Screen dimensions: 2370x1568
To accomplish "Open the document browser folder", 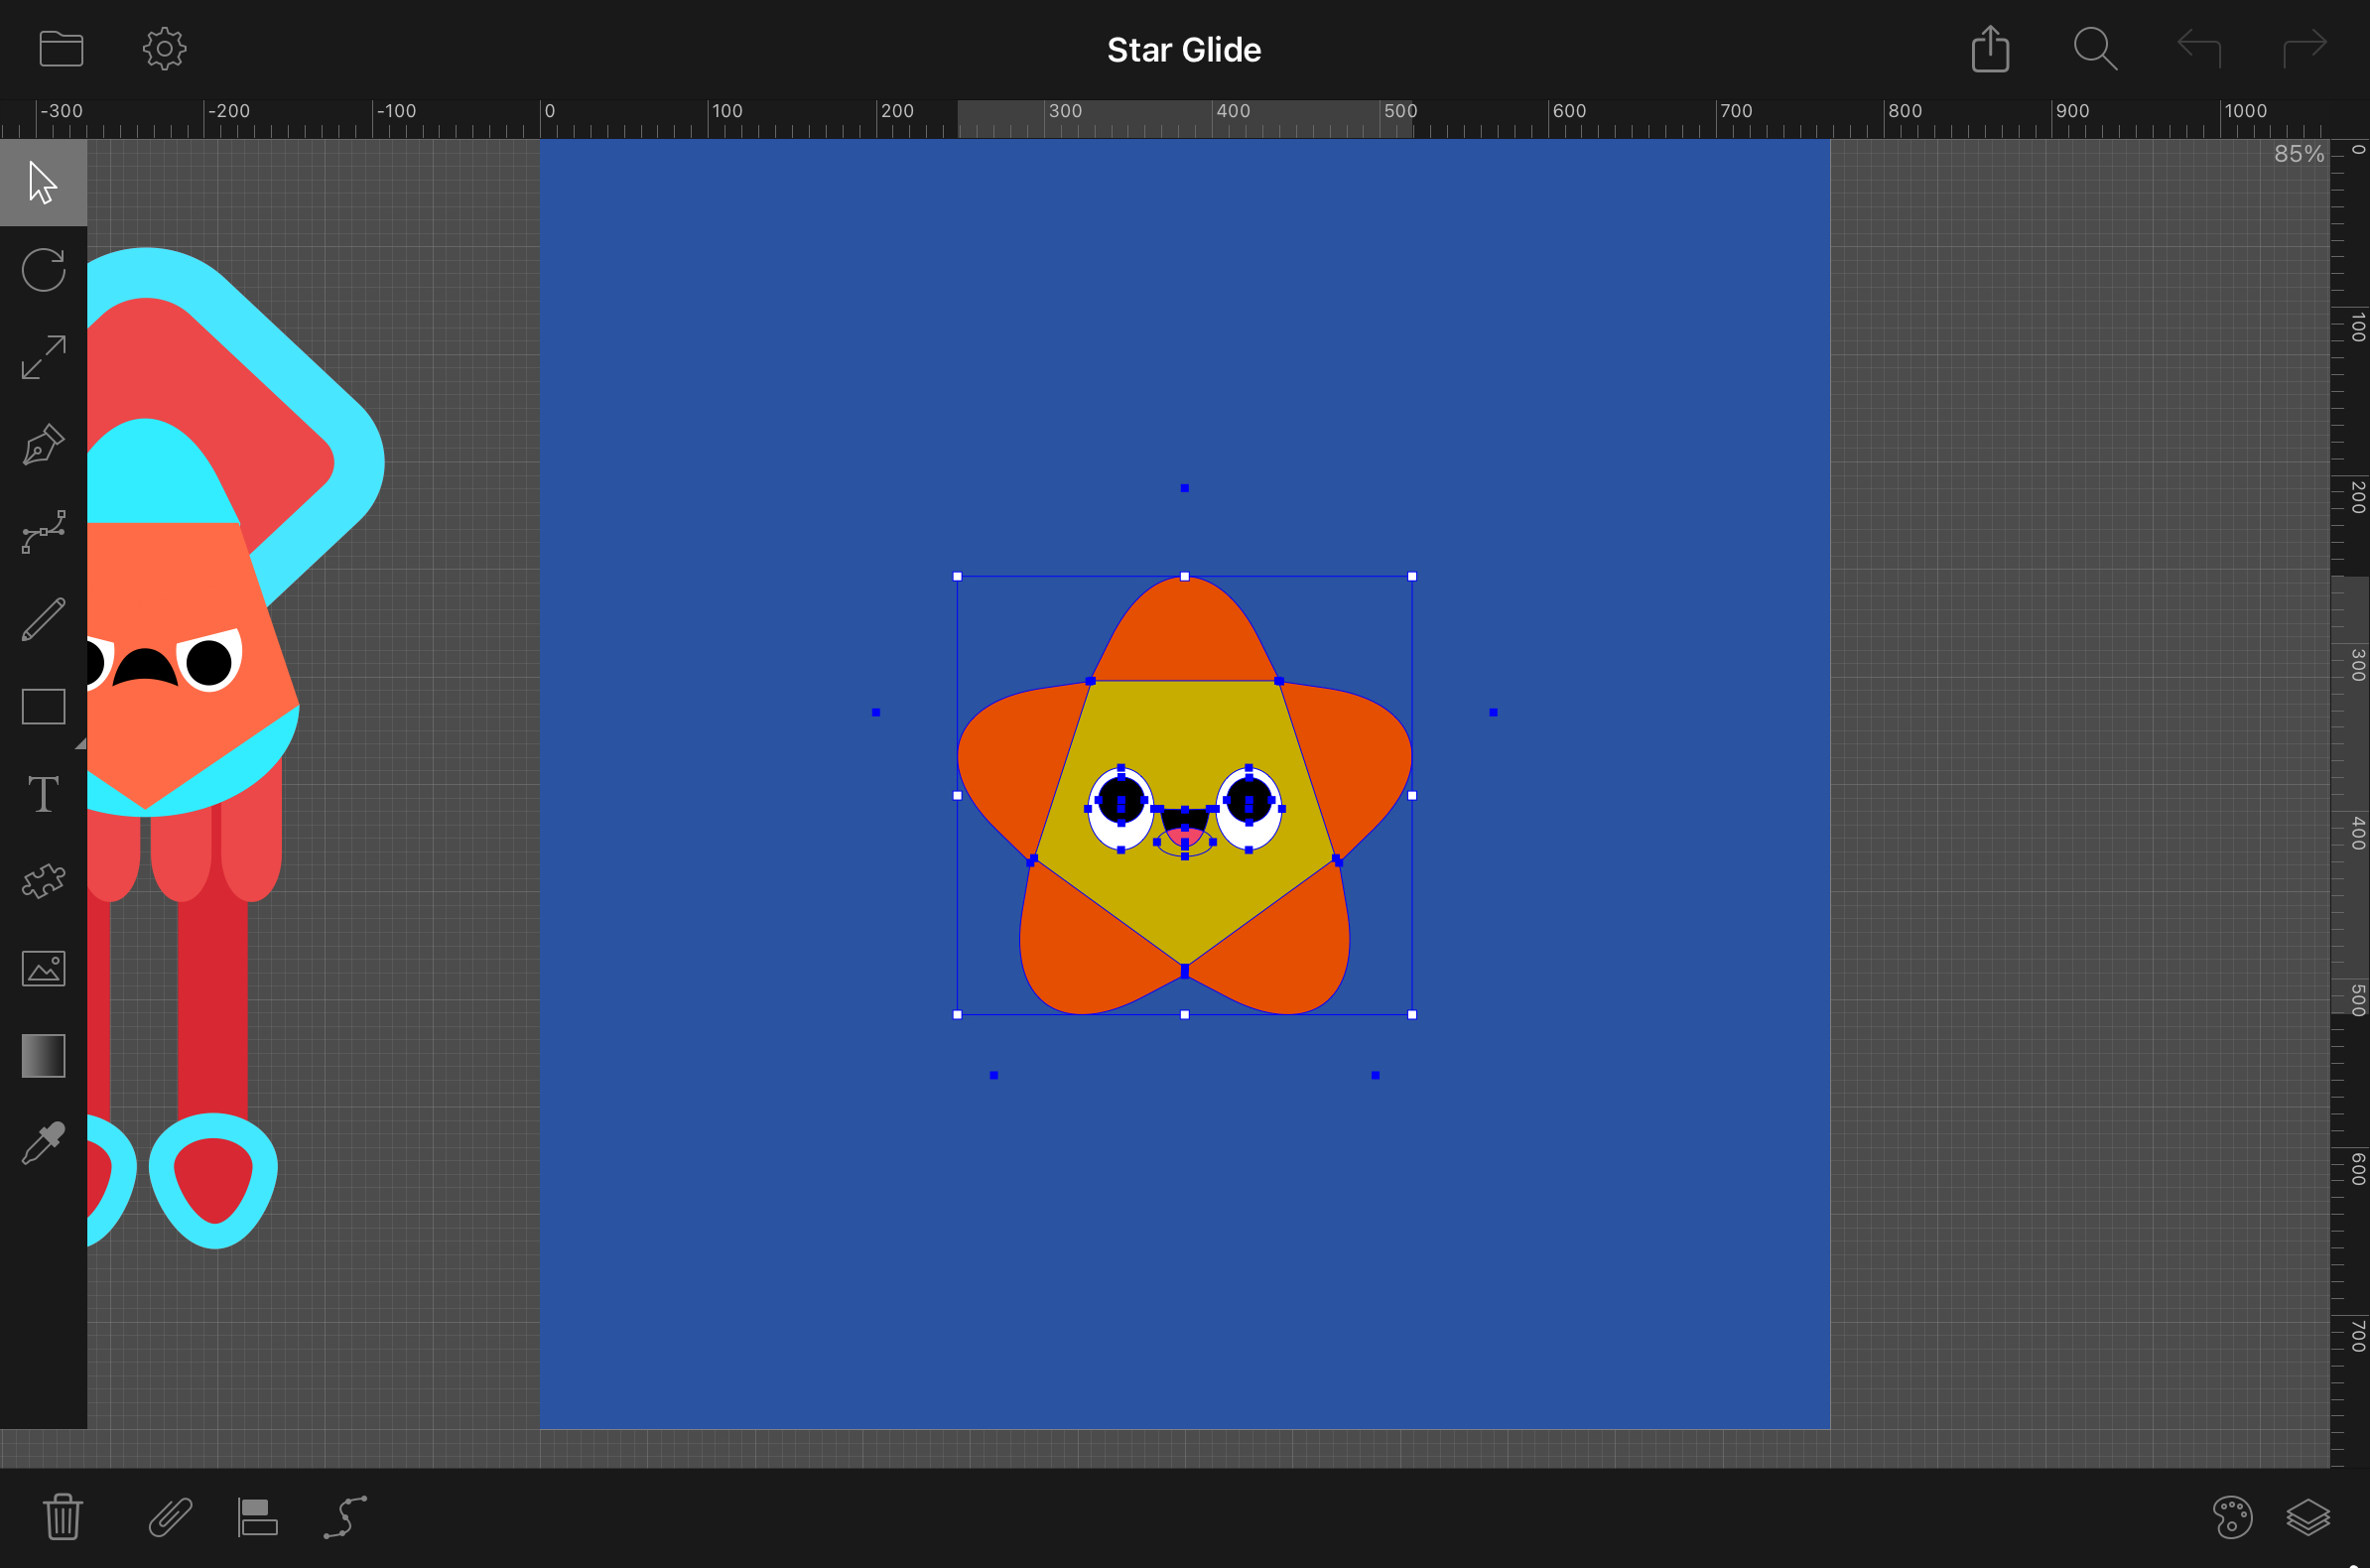I will point(61,48).
